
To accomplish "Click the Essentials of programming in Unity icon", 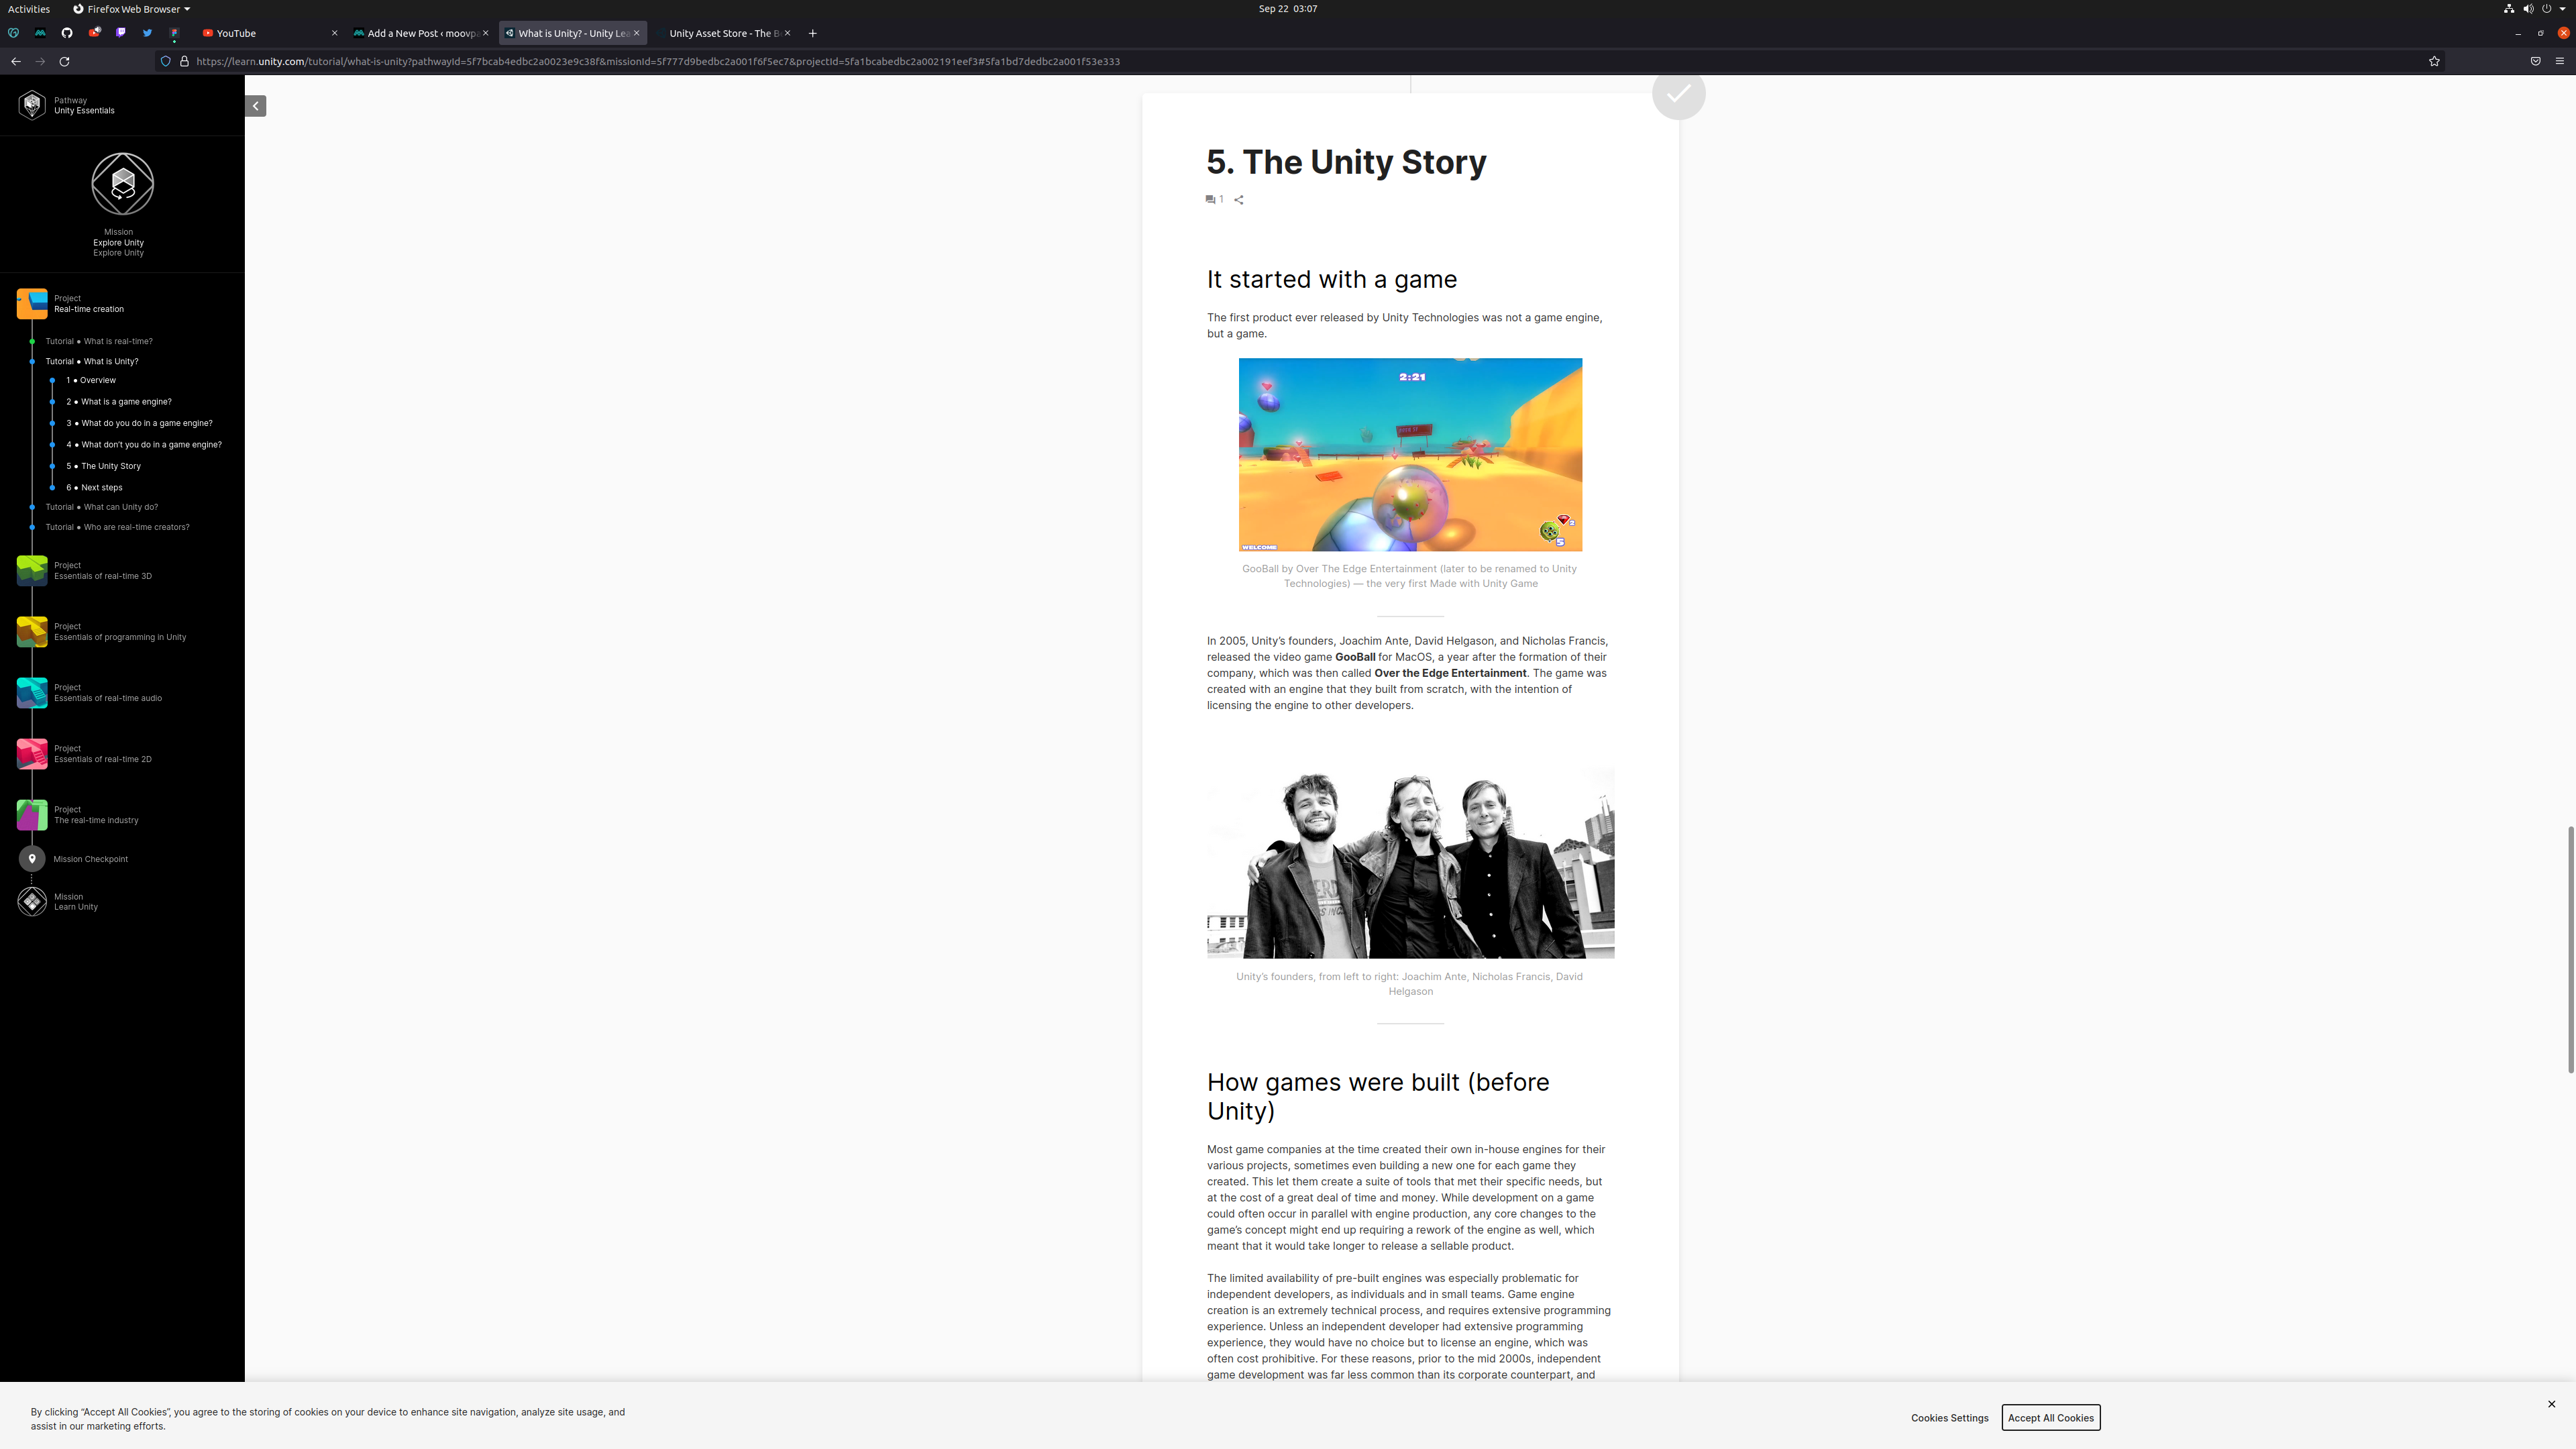I will (x=32, y=632).
